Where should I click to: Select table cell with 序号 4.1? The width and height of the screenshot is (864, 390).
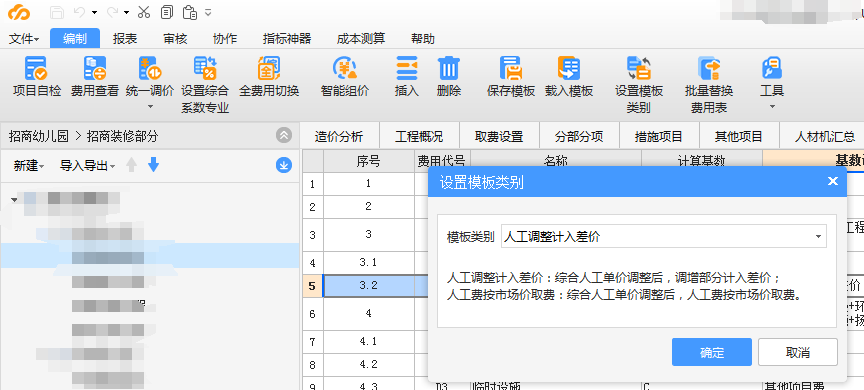point(369,342)
